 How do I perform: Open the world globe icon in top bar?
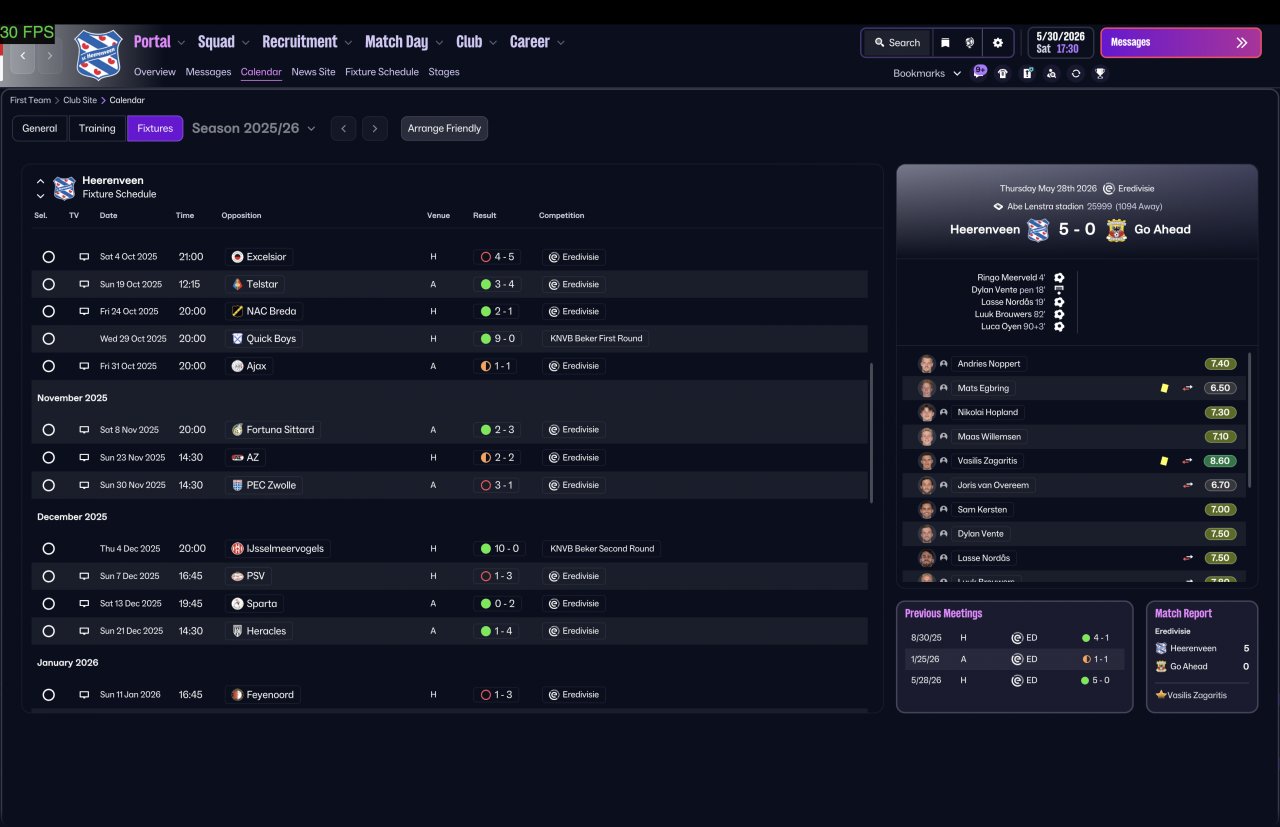click(x=970, y=43)
